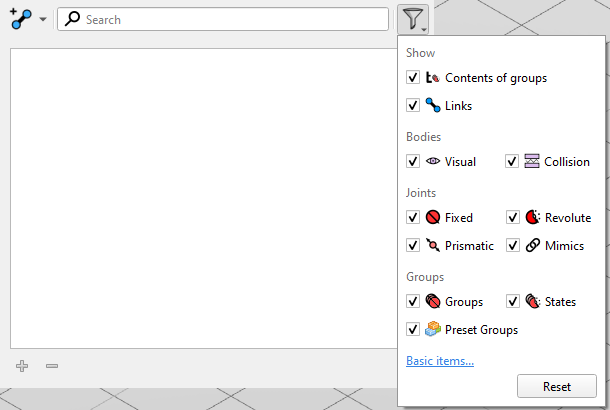Click the add link icon in toolbar
Image resolution: width=610 pixels, height=410 pixels.
pyautogui.click(x=21, y=19)
